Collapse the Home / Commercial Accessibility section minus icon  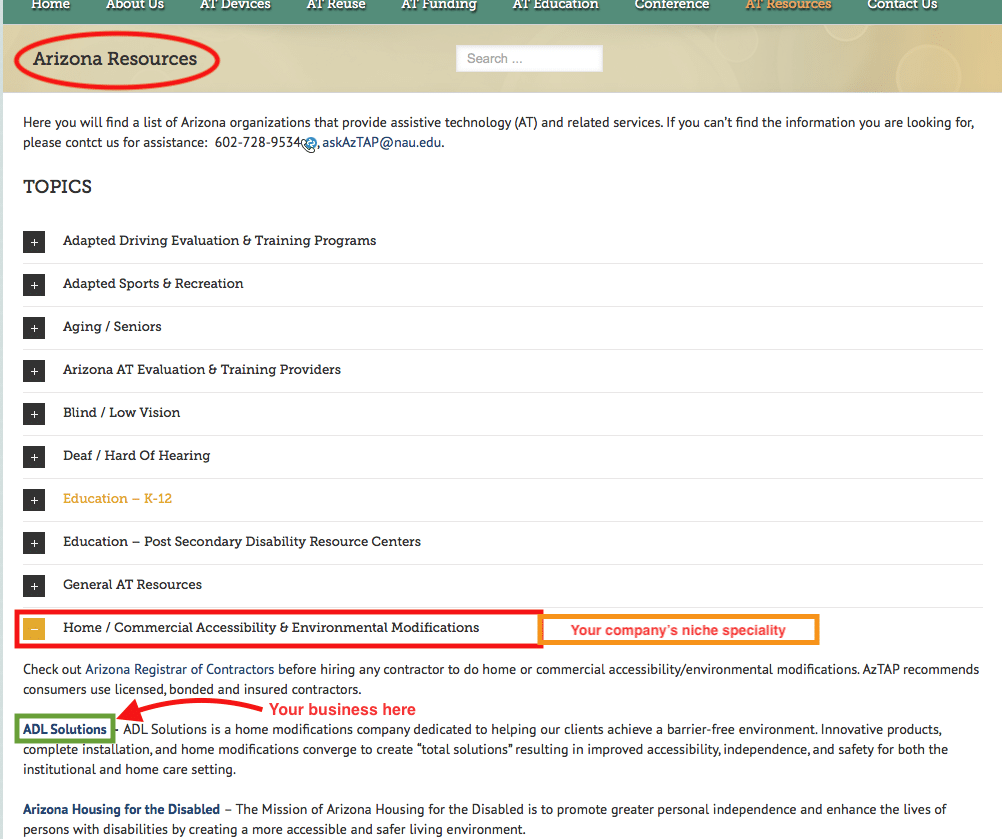coord(34,629)
